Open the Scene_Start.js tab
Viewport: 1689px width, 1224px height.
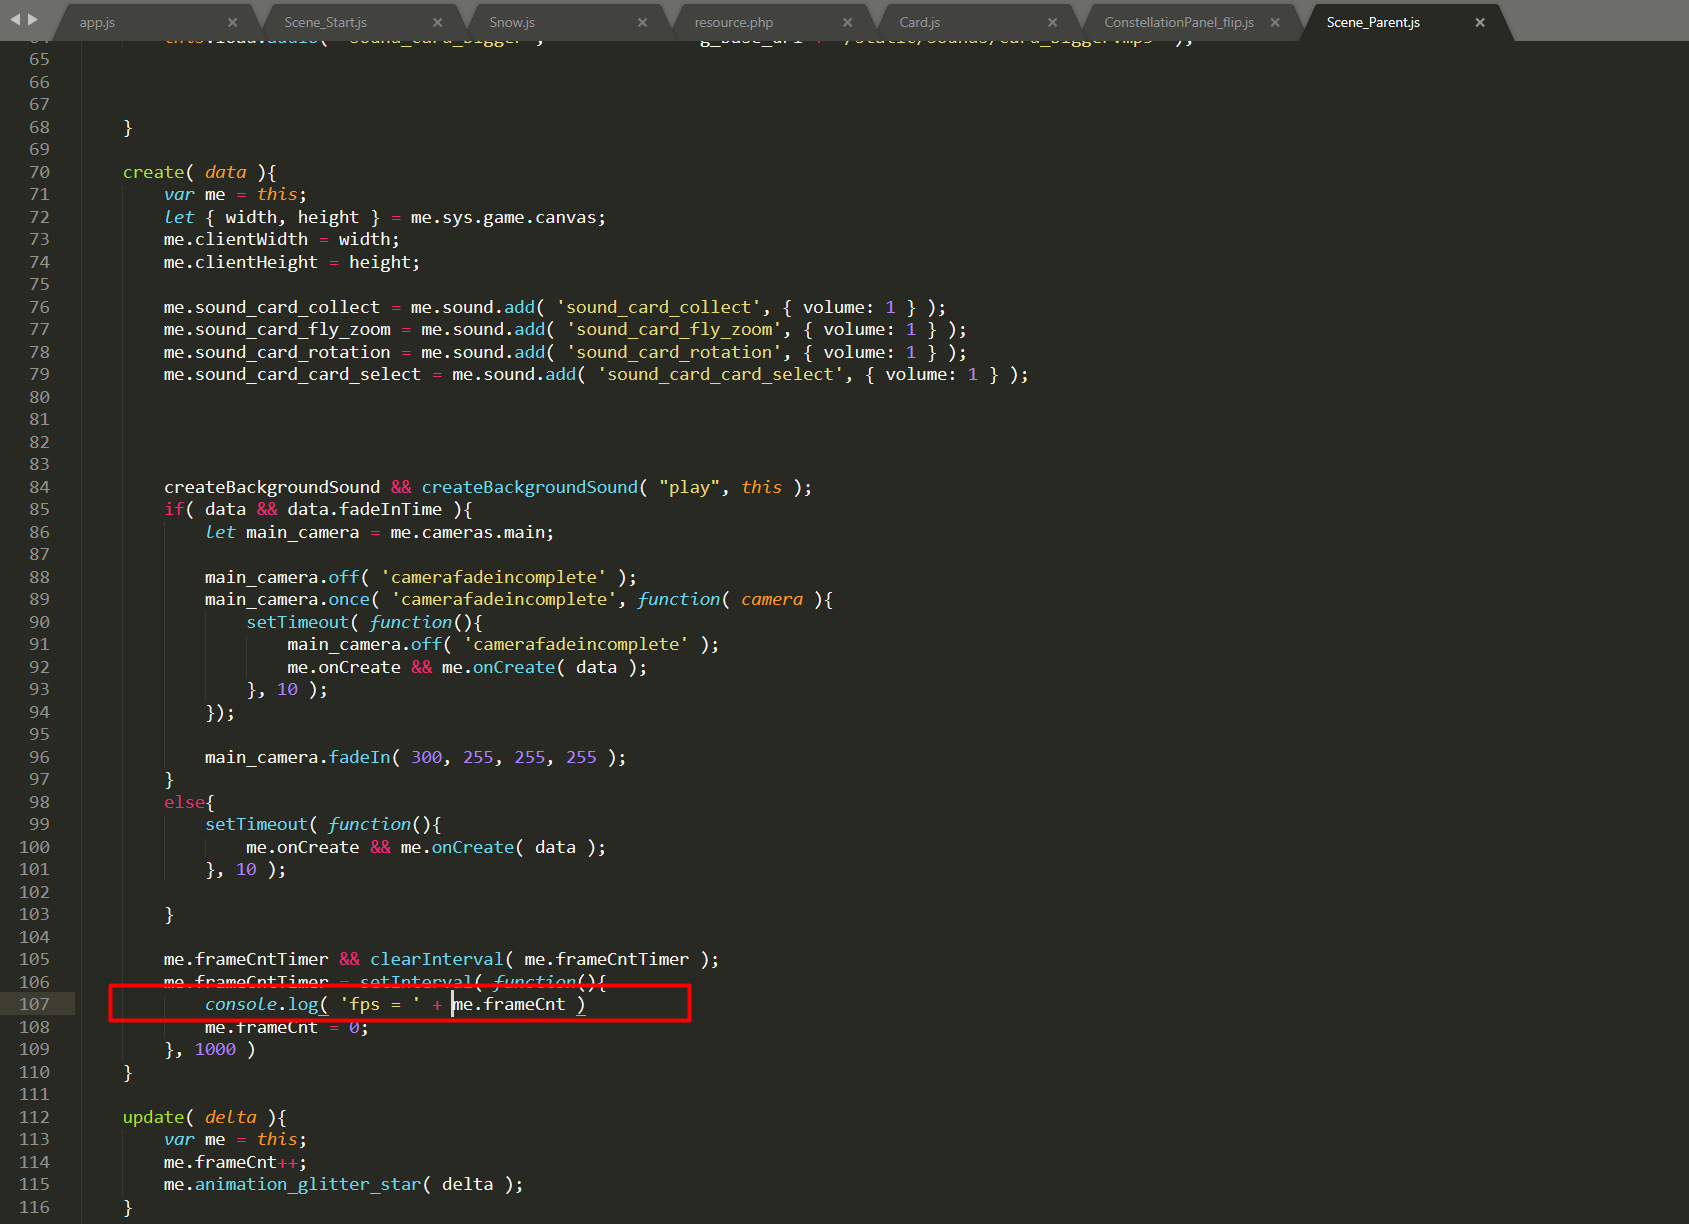(x=325, y=22)
